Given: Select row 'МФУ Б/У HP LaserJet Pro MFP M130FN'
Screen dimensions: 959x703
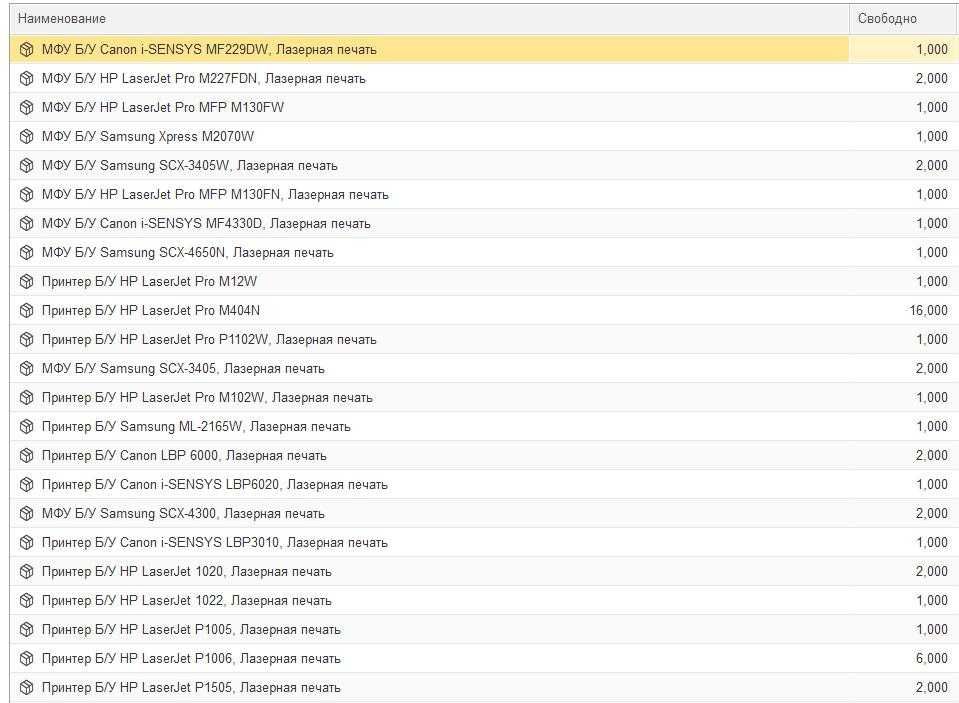Looking at the screenshot, I should [x=484, y=195].
